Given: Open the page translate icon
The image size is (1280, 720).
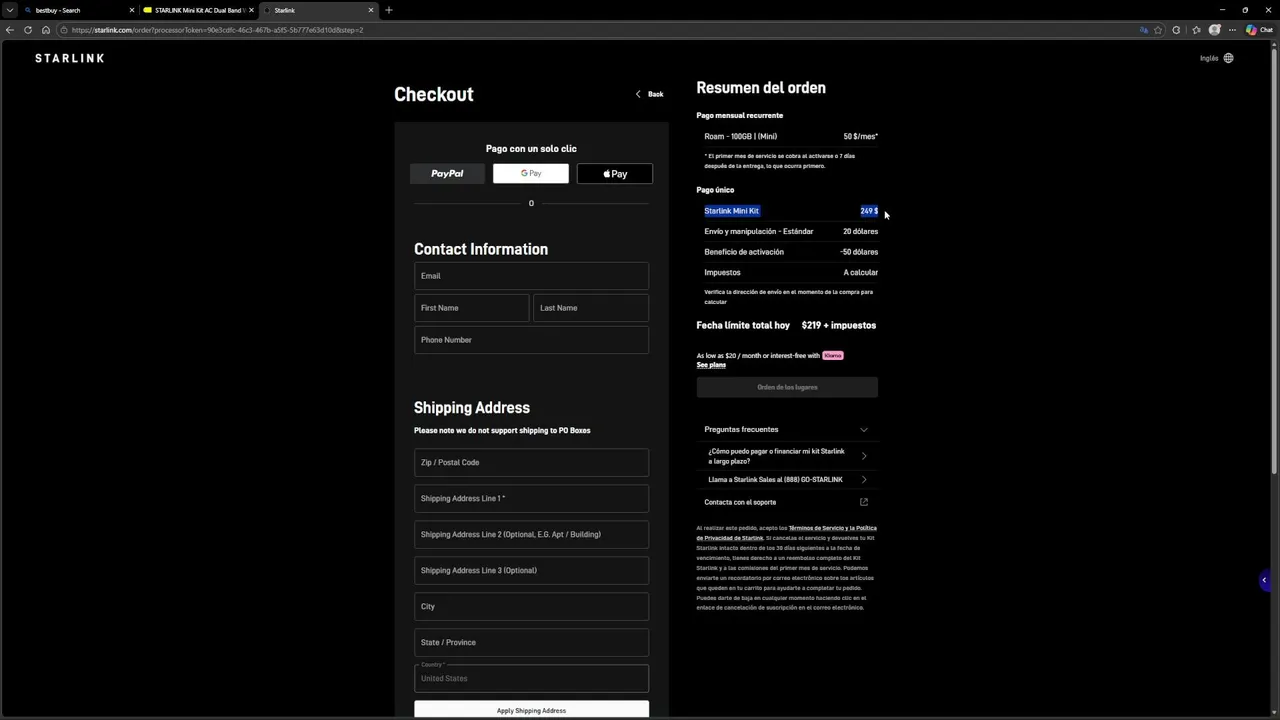Looking at the screenshot, I should [1144, 30].
